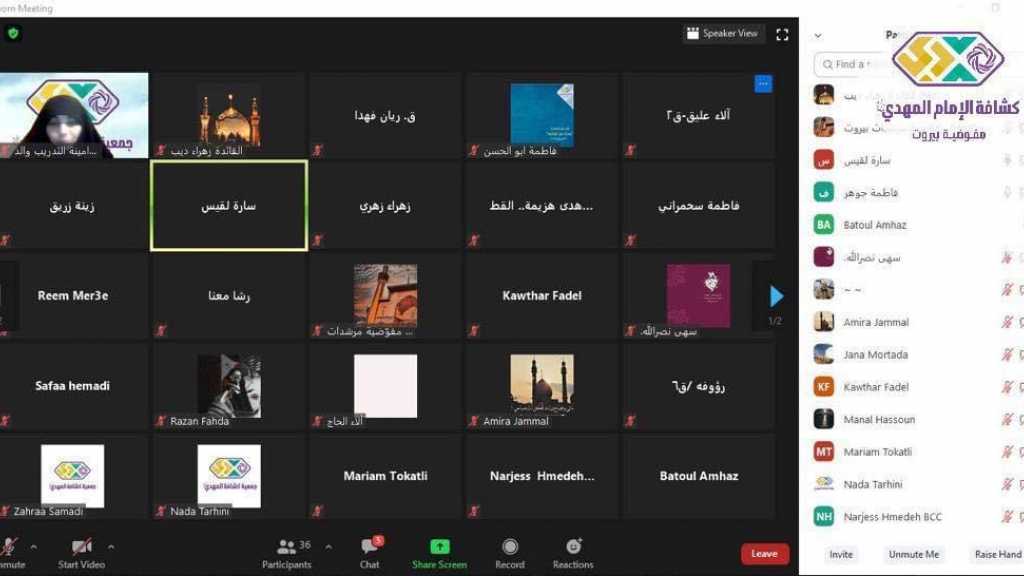Open the Reactions emoji icon
This screenshot has width=1024, height=576.
coord(573,547)
